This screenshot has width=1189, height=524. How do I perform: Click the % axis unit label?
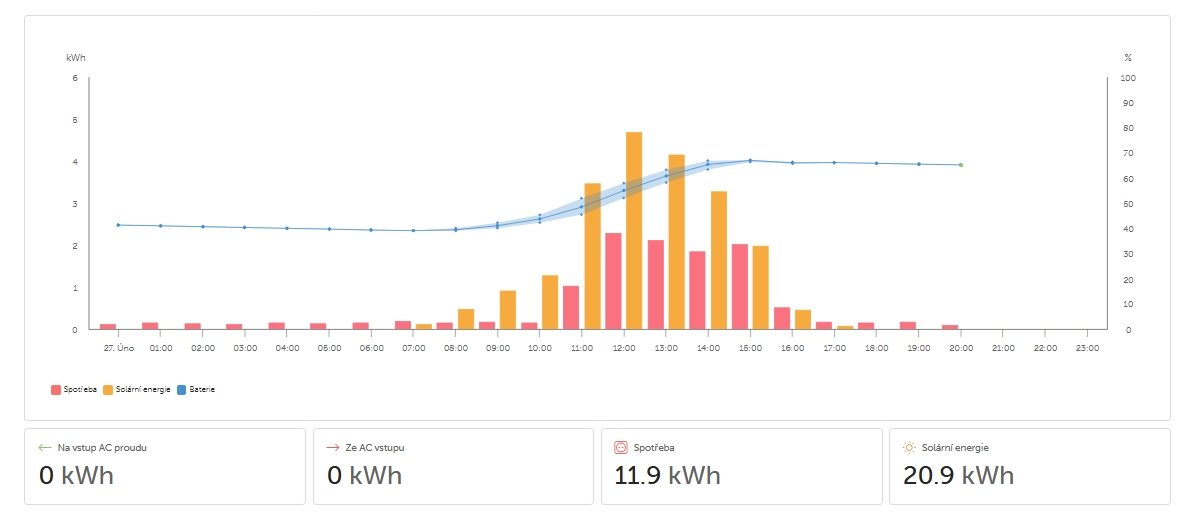pos(1128,58)
